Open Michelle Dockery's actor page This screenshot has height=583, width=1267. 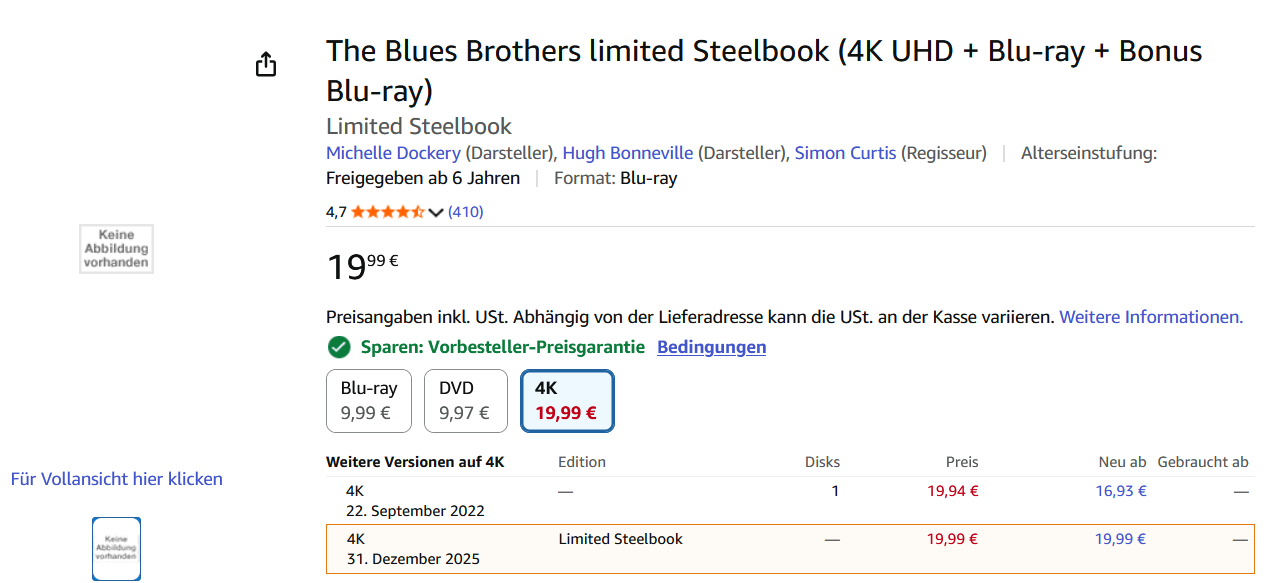pos(393,153)
